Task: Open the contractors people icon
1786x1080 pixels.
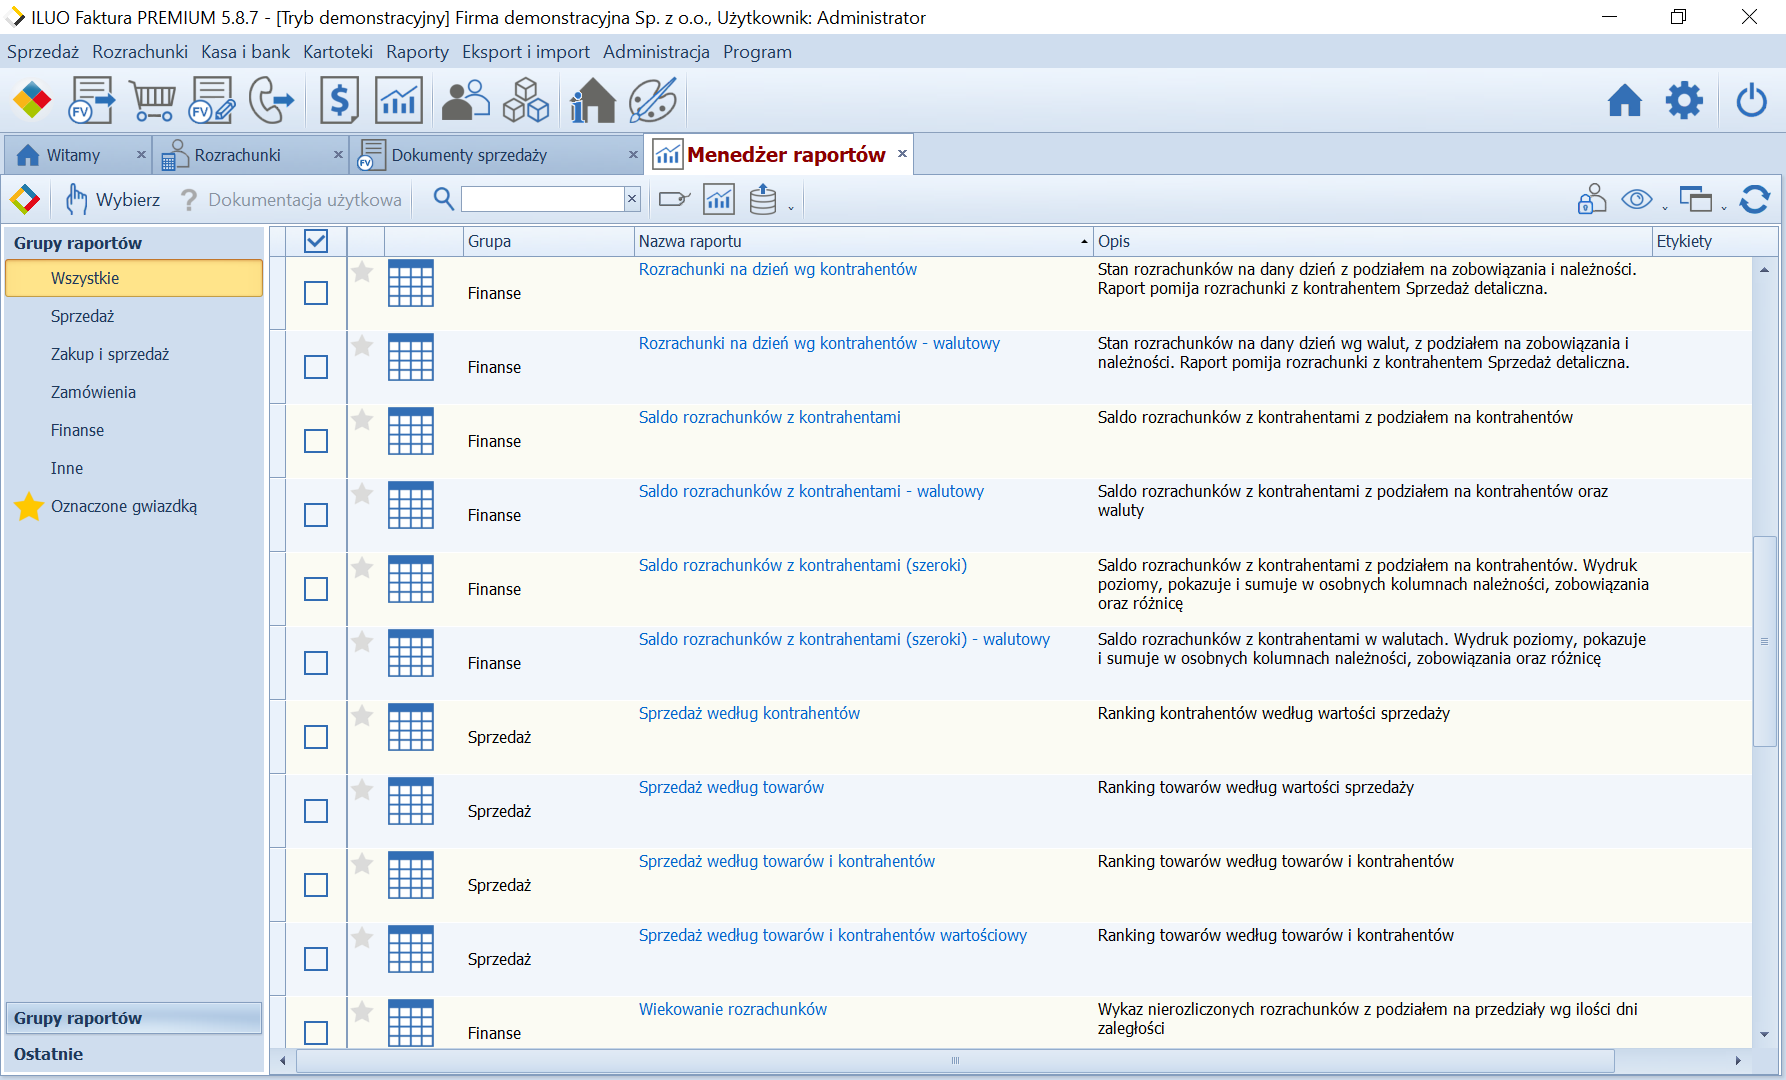Action: (466, 100)
